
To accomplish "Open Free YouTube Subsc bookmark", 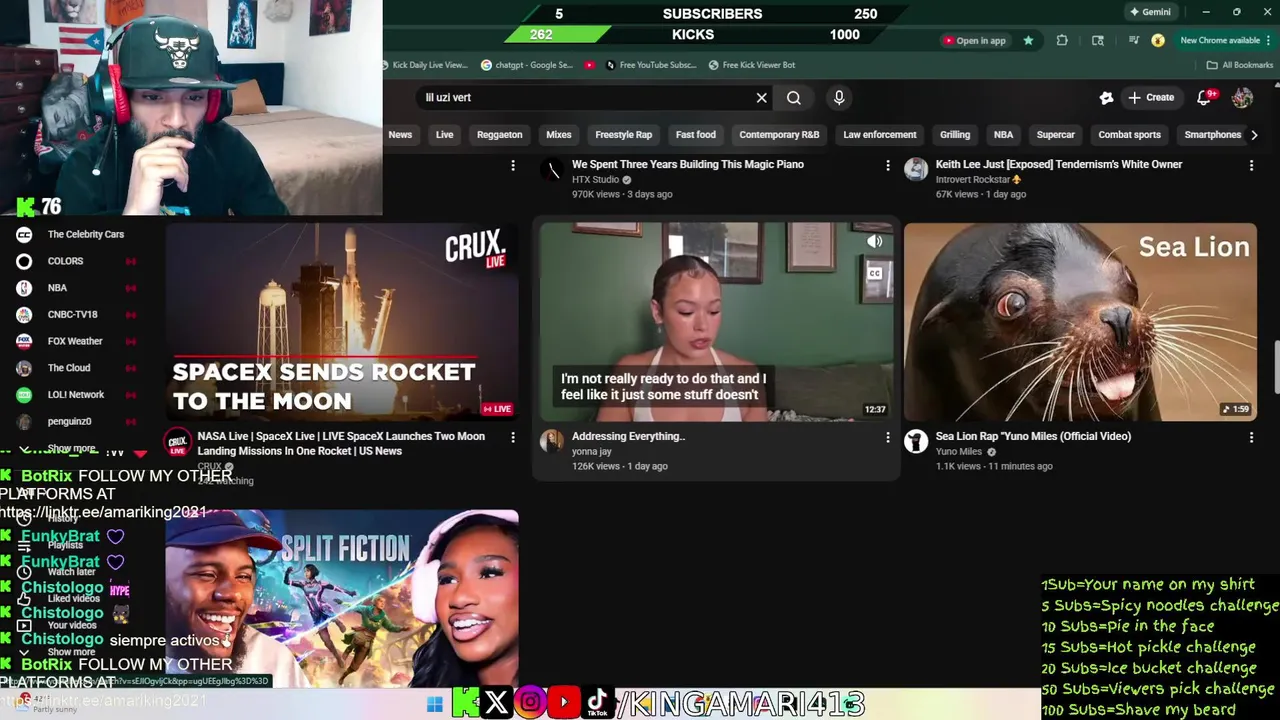I will 650,65.
